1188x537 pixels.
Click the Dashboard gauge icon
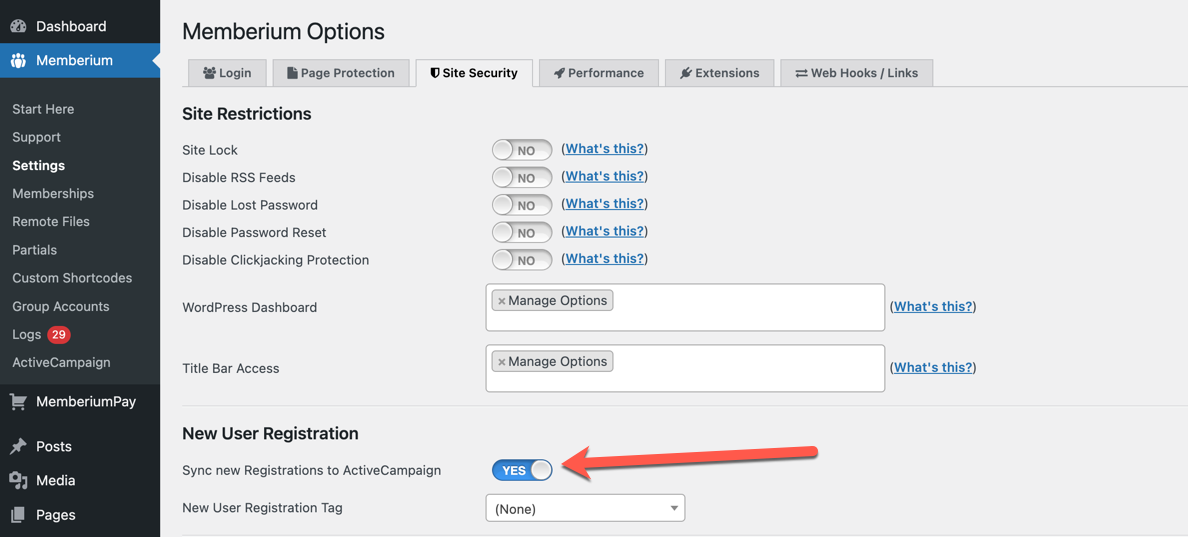click(18, 27)
